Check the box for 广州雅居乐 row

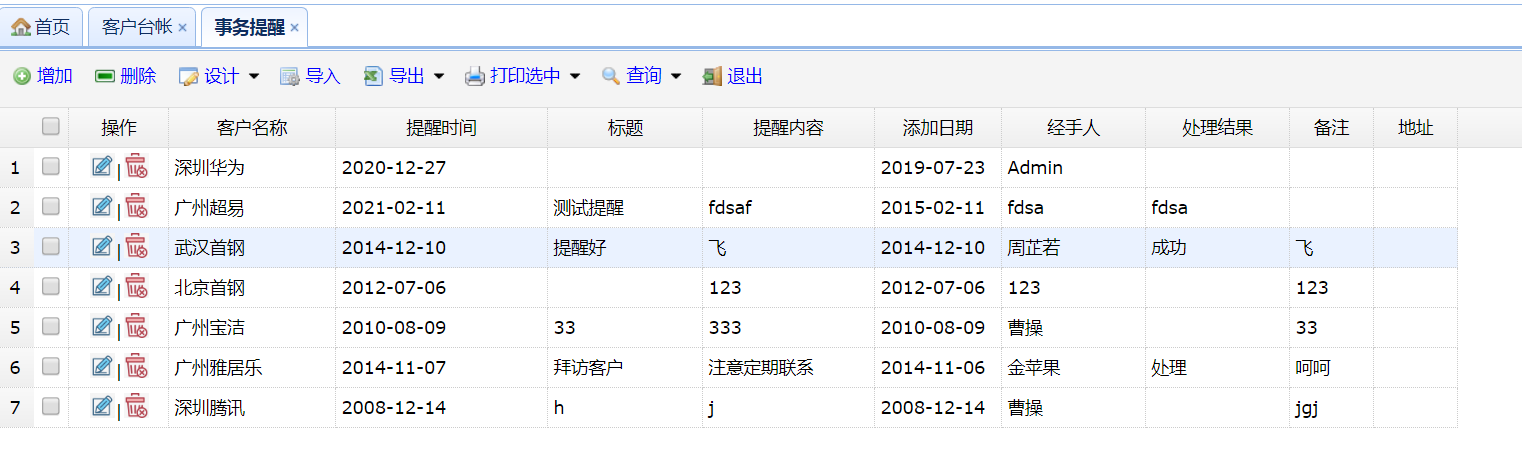point(51,366)
